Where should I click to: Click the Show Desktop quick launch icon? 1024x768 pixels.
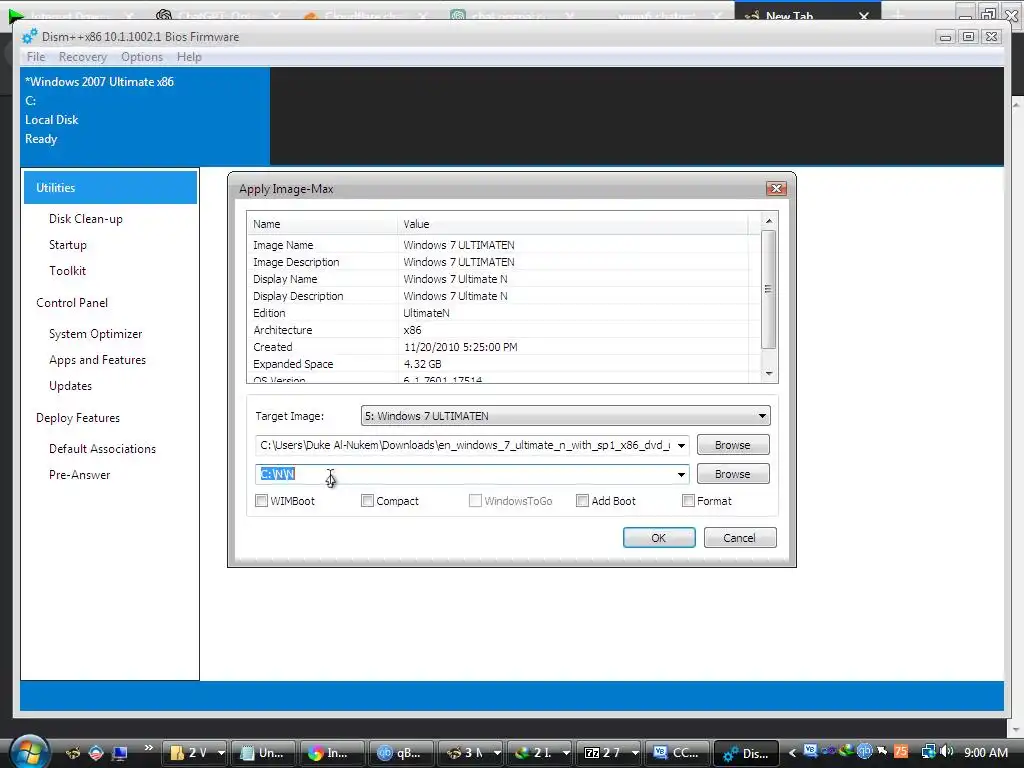click(x=120, y=753)
